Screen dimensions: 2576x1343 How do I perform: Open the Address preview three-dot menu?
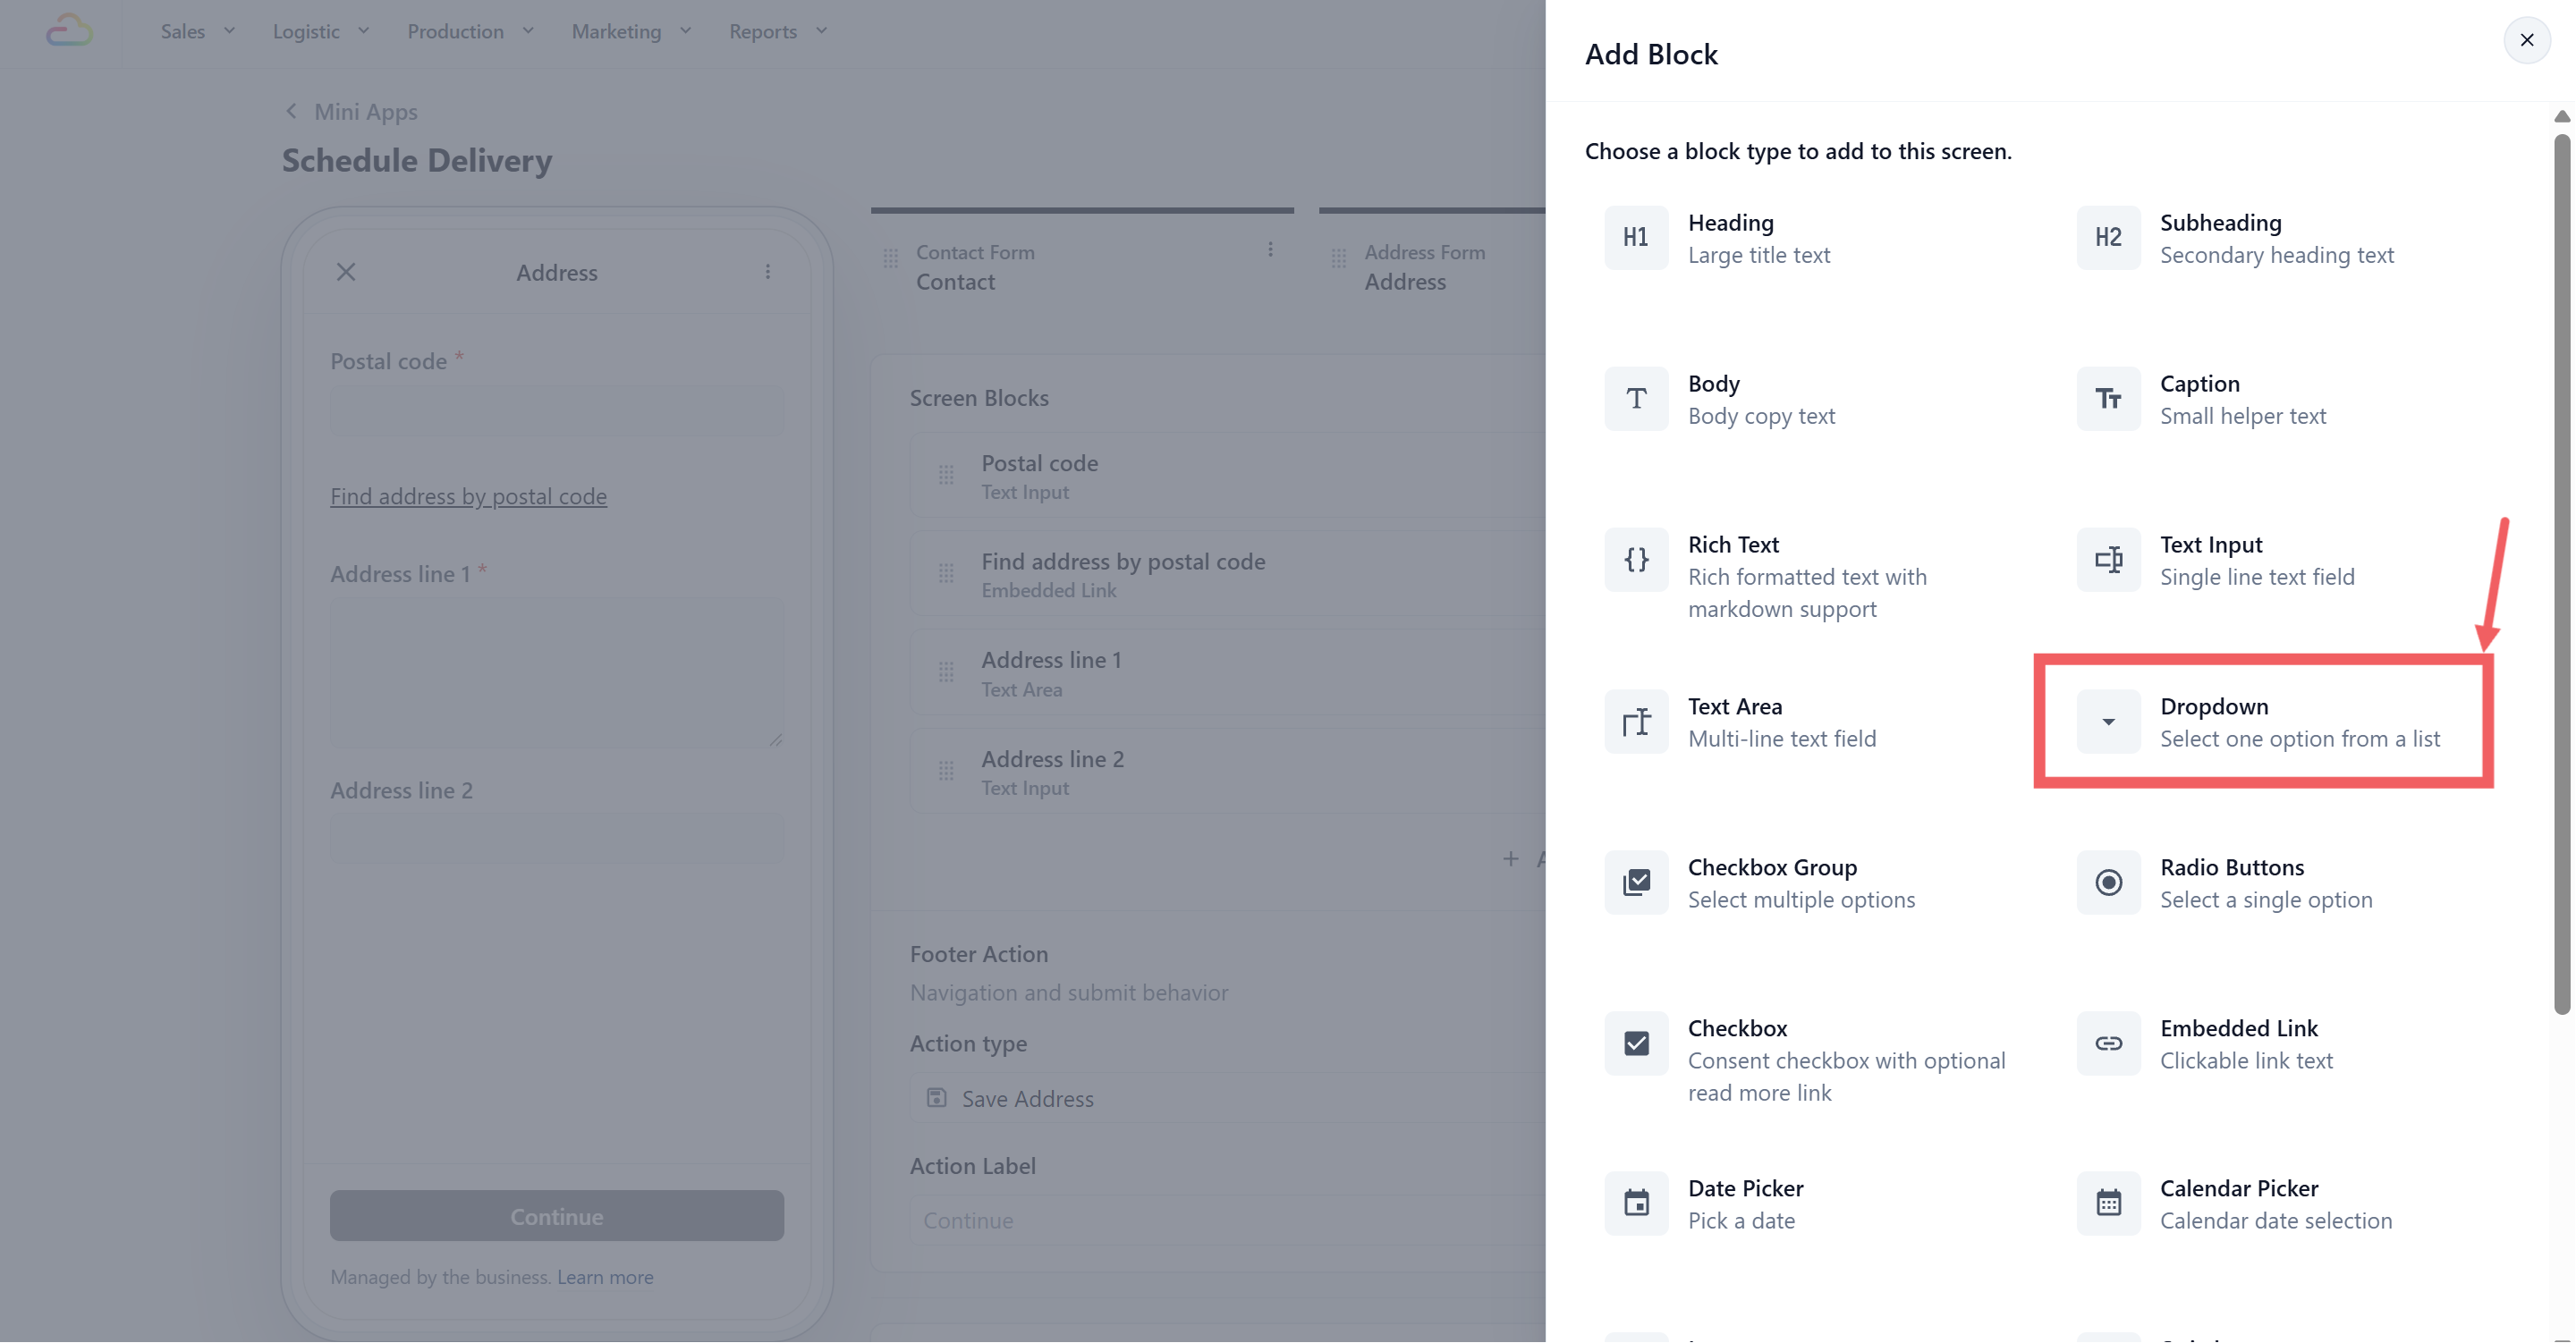pyautogui.click(x=767, y=272)
